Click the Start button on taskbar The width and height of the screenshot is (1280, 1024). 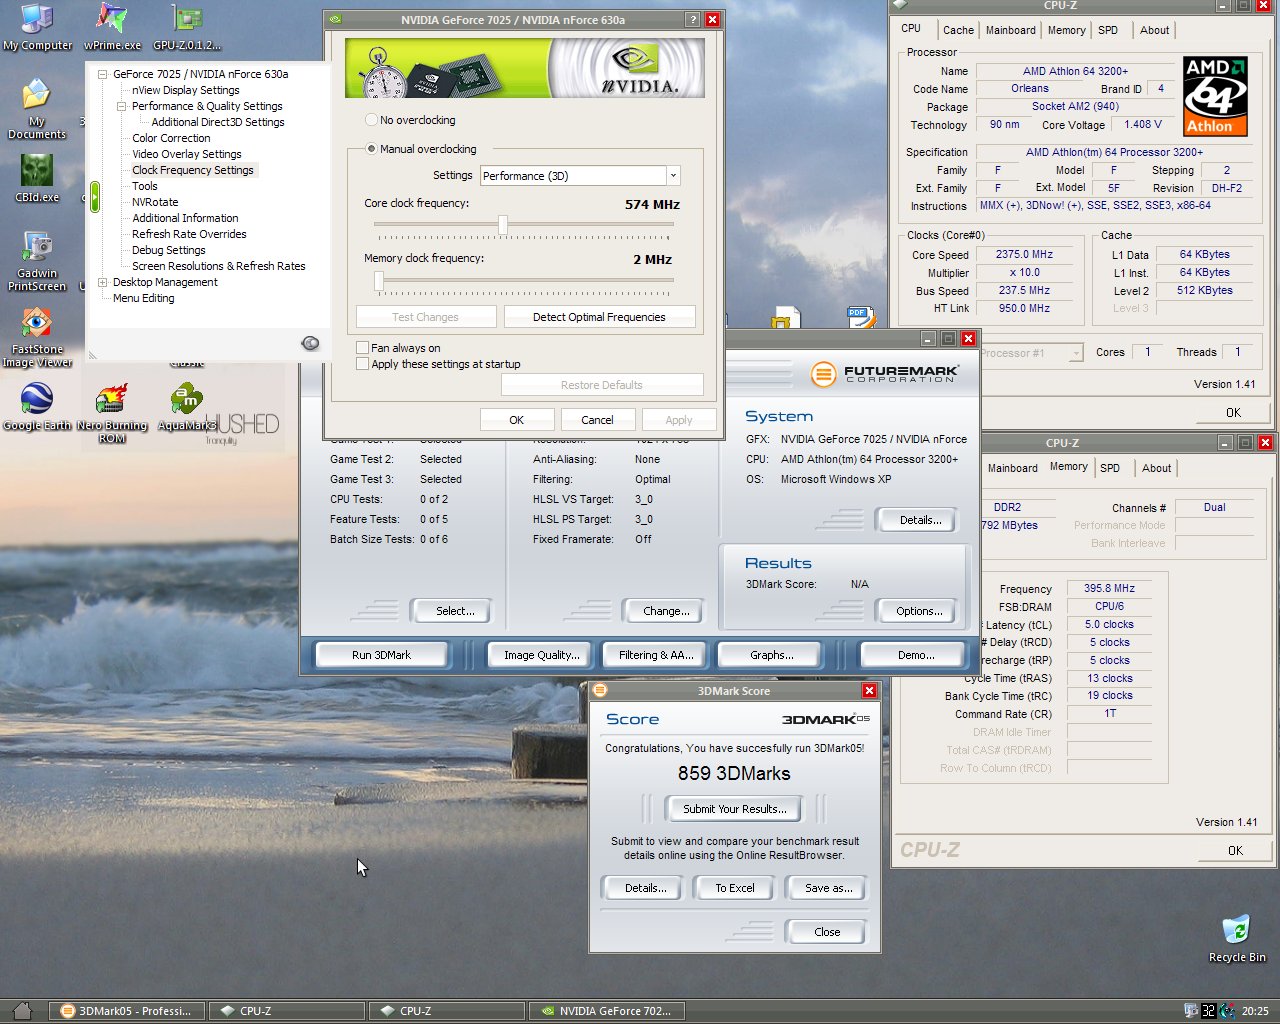click(22, 1011)
